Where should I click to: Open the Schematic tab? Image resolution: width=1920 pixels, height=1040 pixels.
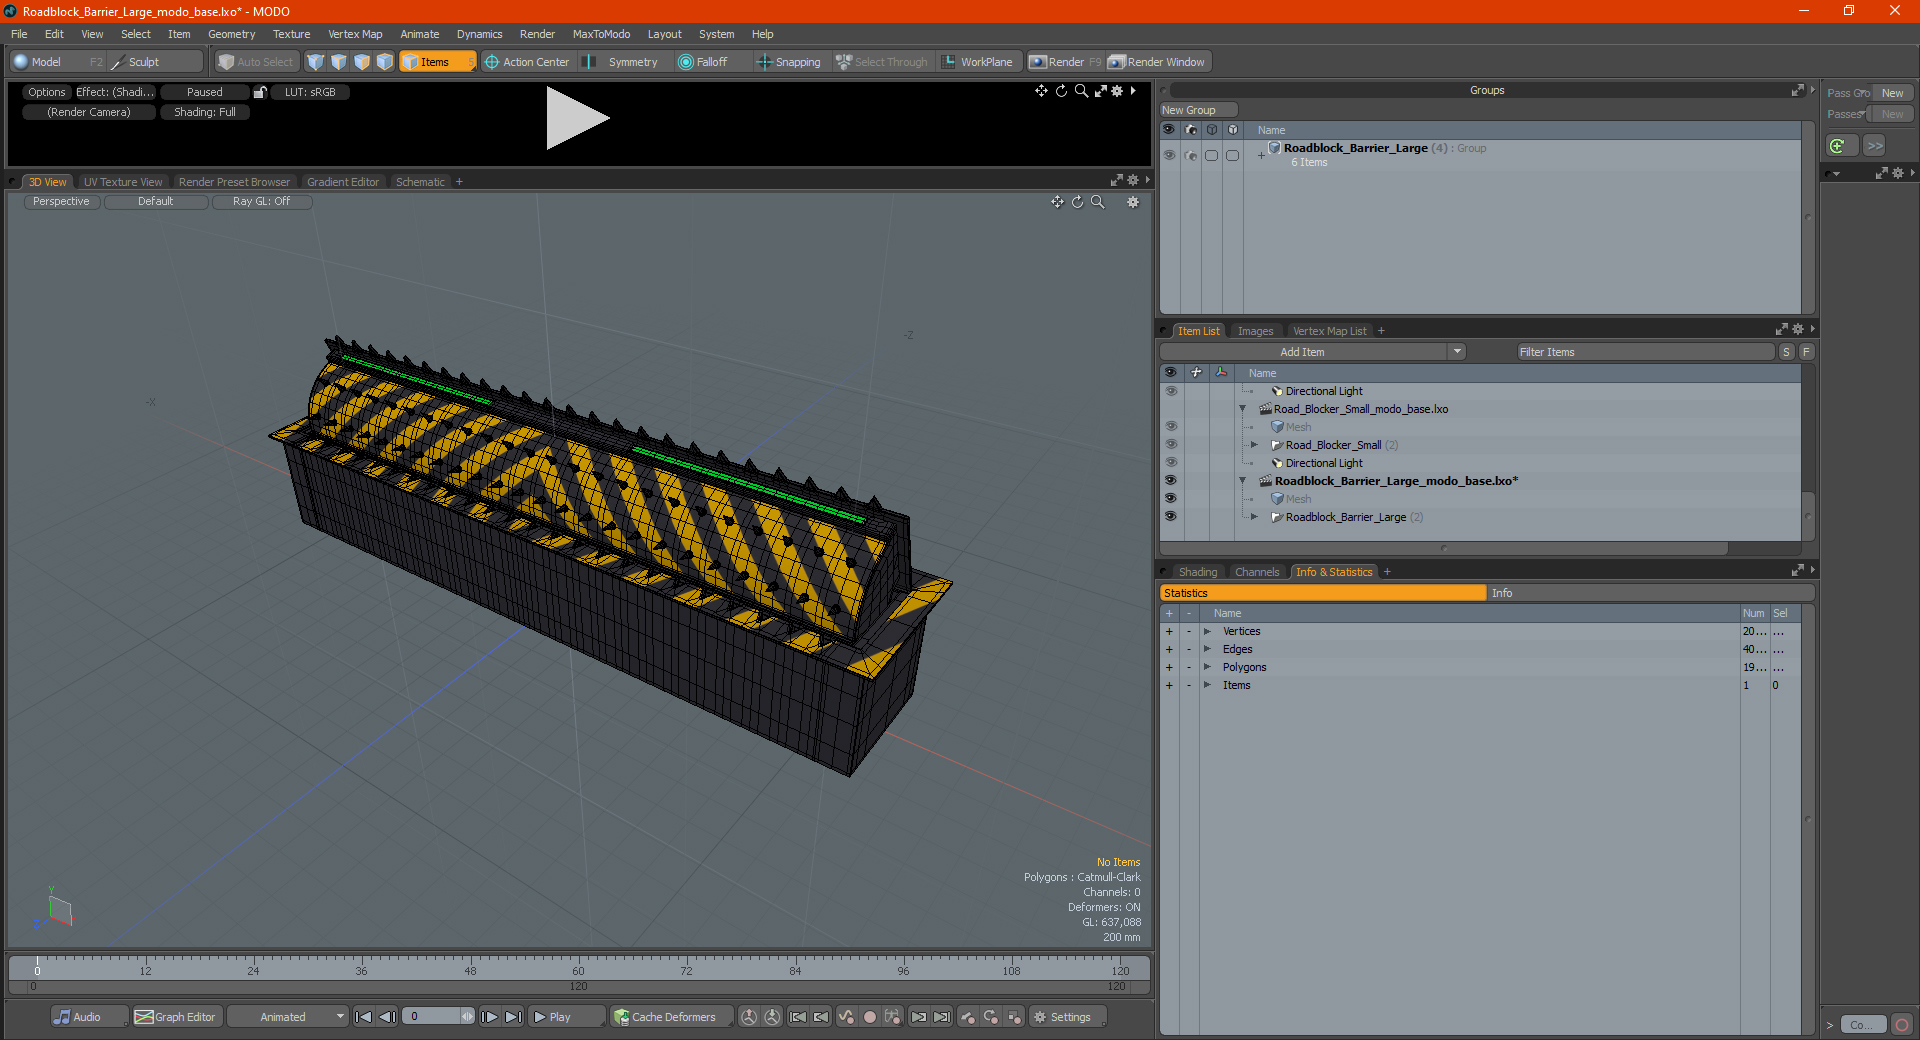pos(420,182)
